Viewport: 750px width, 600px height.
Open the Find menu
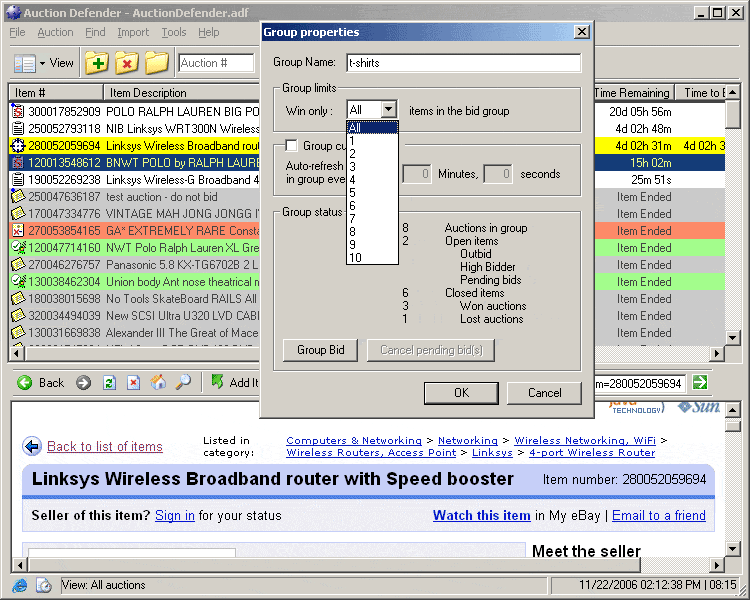pos(95,33)
